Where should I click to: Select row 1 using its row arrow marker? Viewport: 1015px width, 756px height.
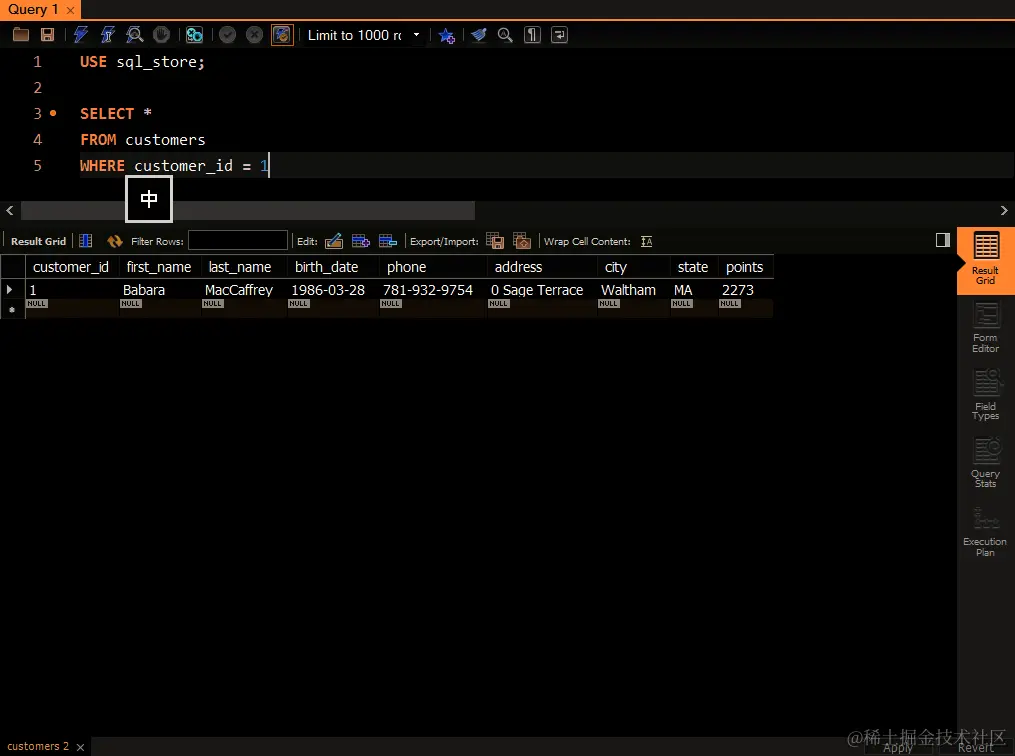tap(10, 289)
